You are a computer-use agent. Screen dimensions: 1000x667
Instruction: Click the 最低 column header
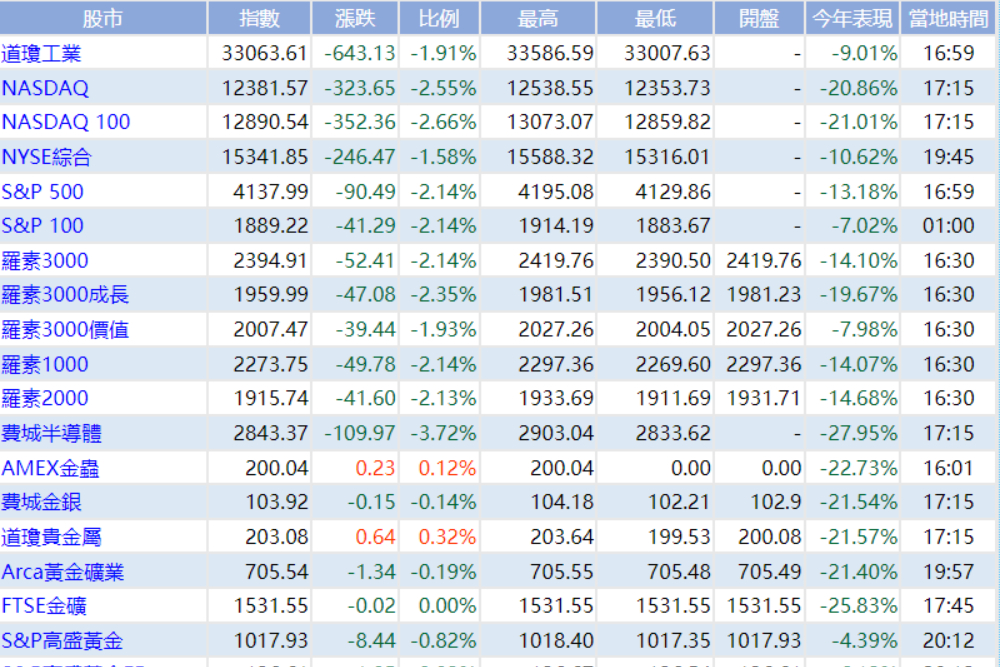(x=655, y=18)
